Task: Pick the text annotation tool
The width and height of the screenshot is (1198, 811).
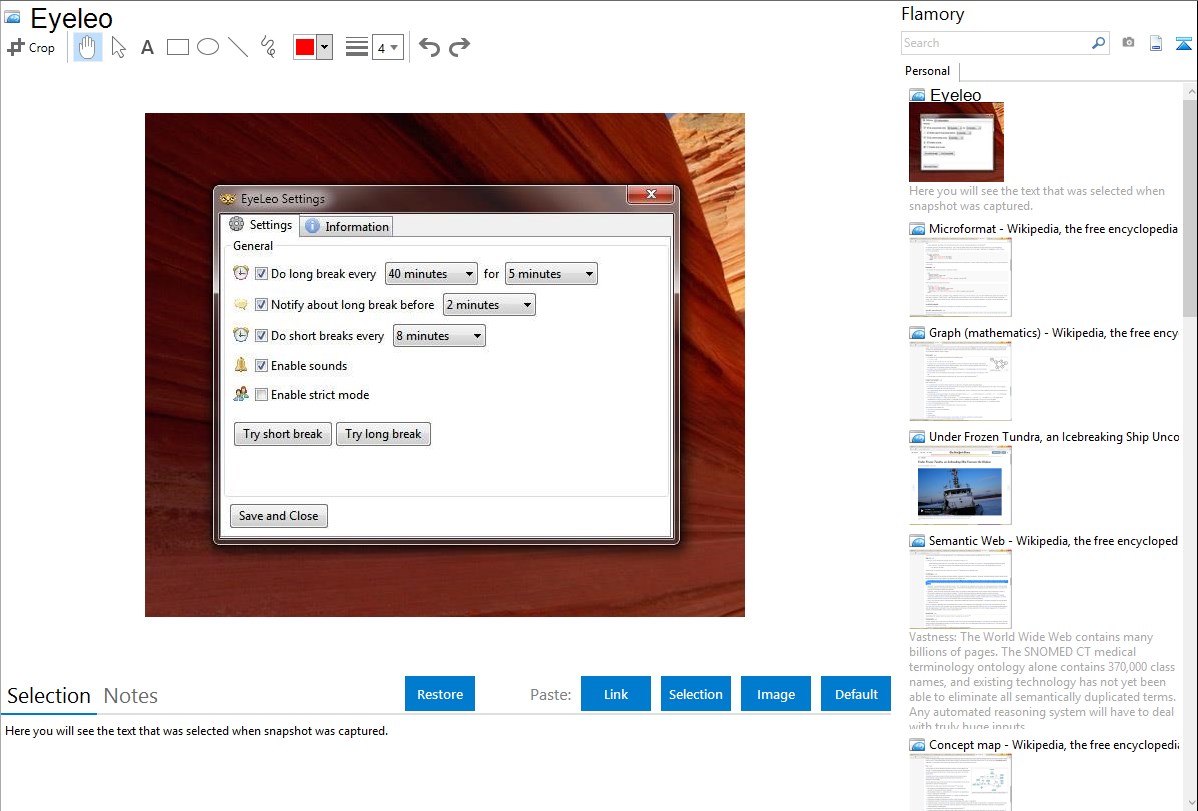Action: click(x=147, y=47)
